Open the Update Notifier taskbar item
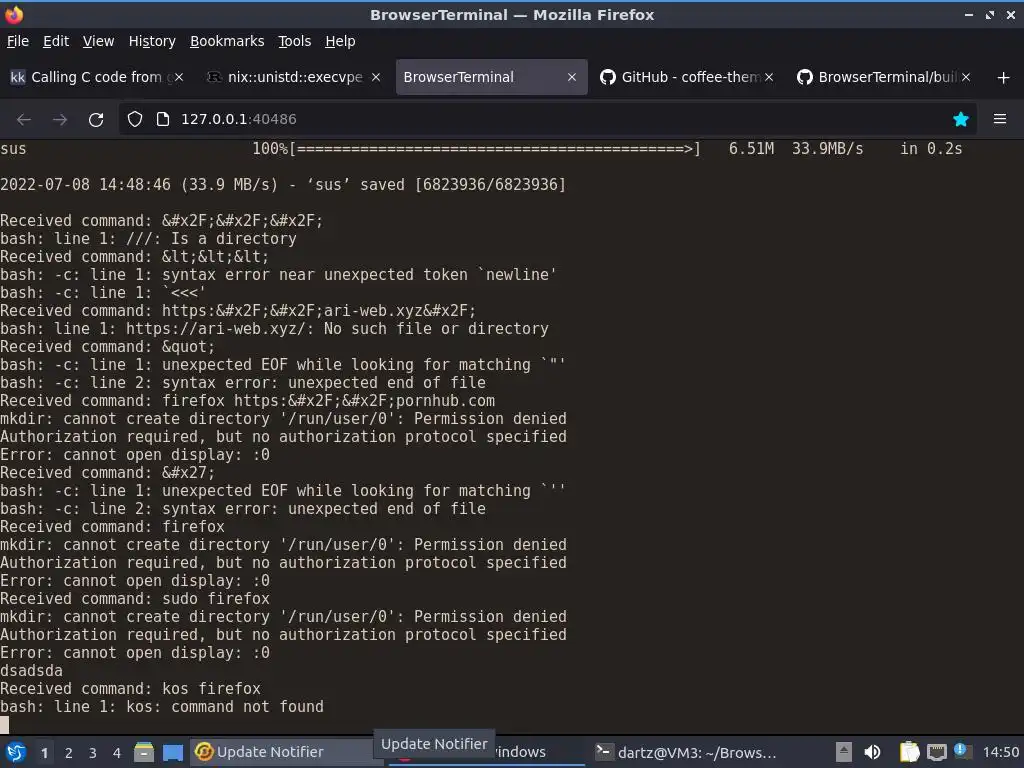 click(283, 752)
